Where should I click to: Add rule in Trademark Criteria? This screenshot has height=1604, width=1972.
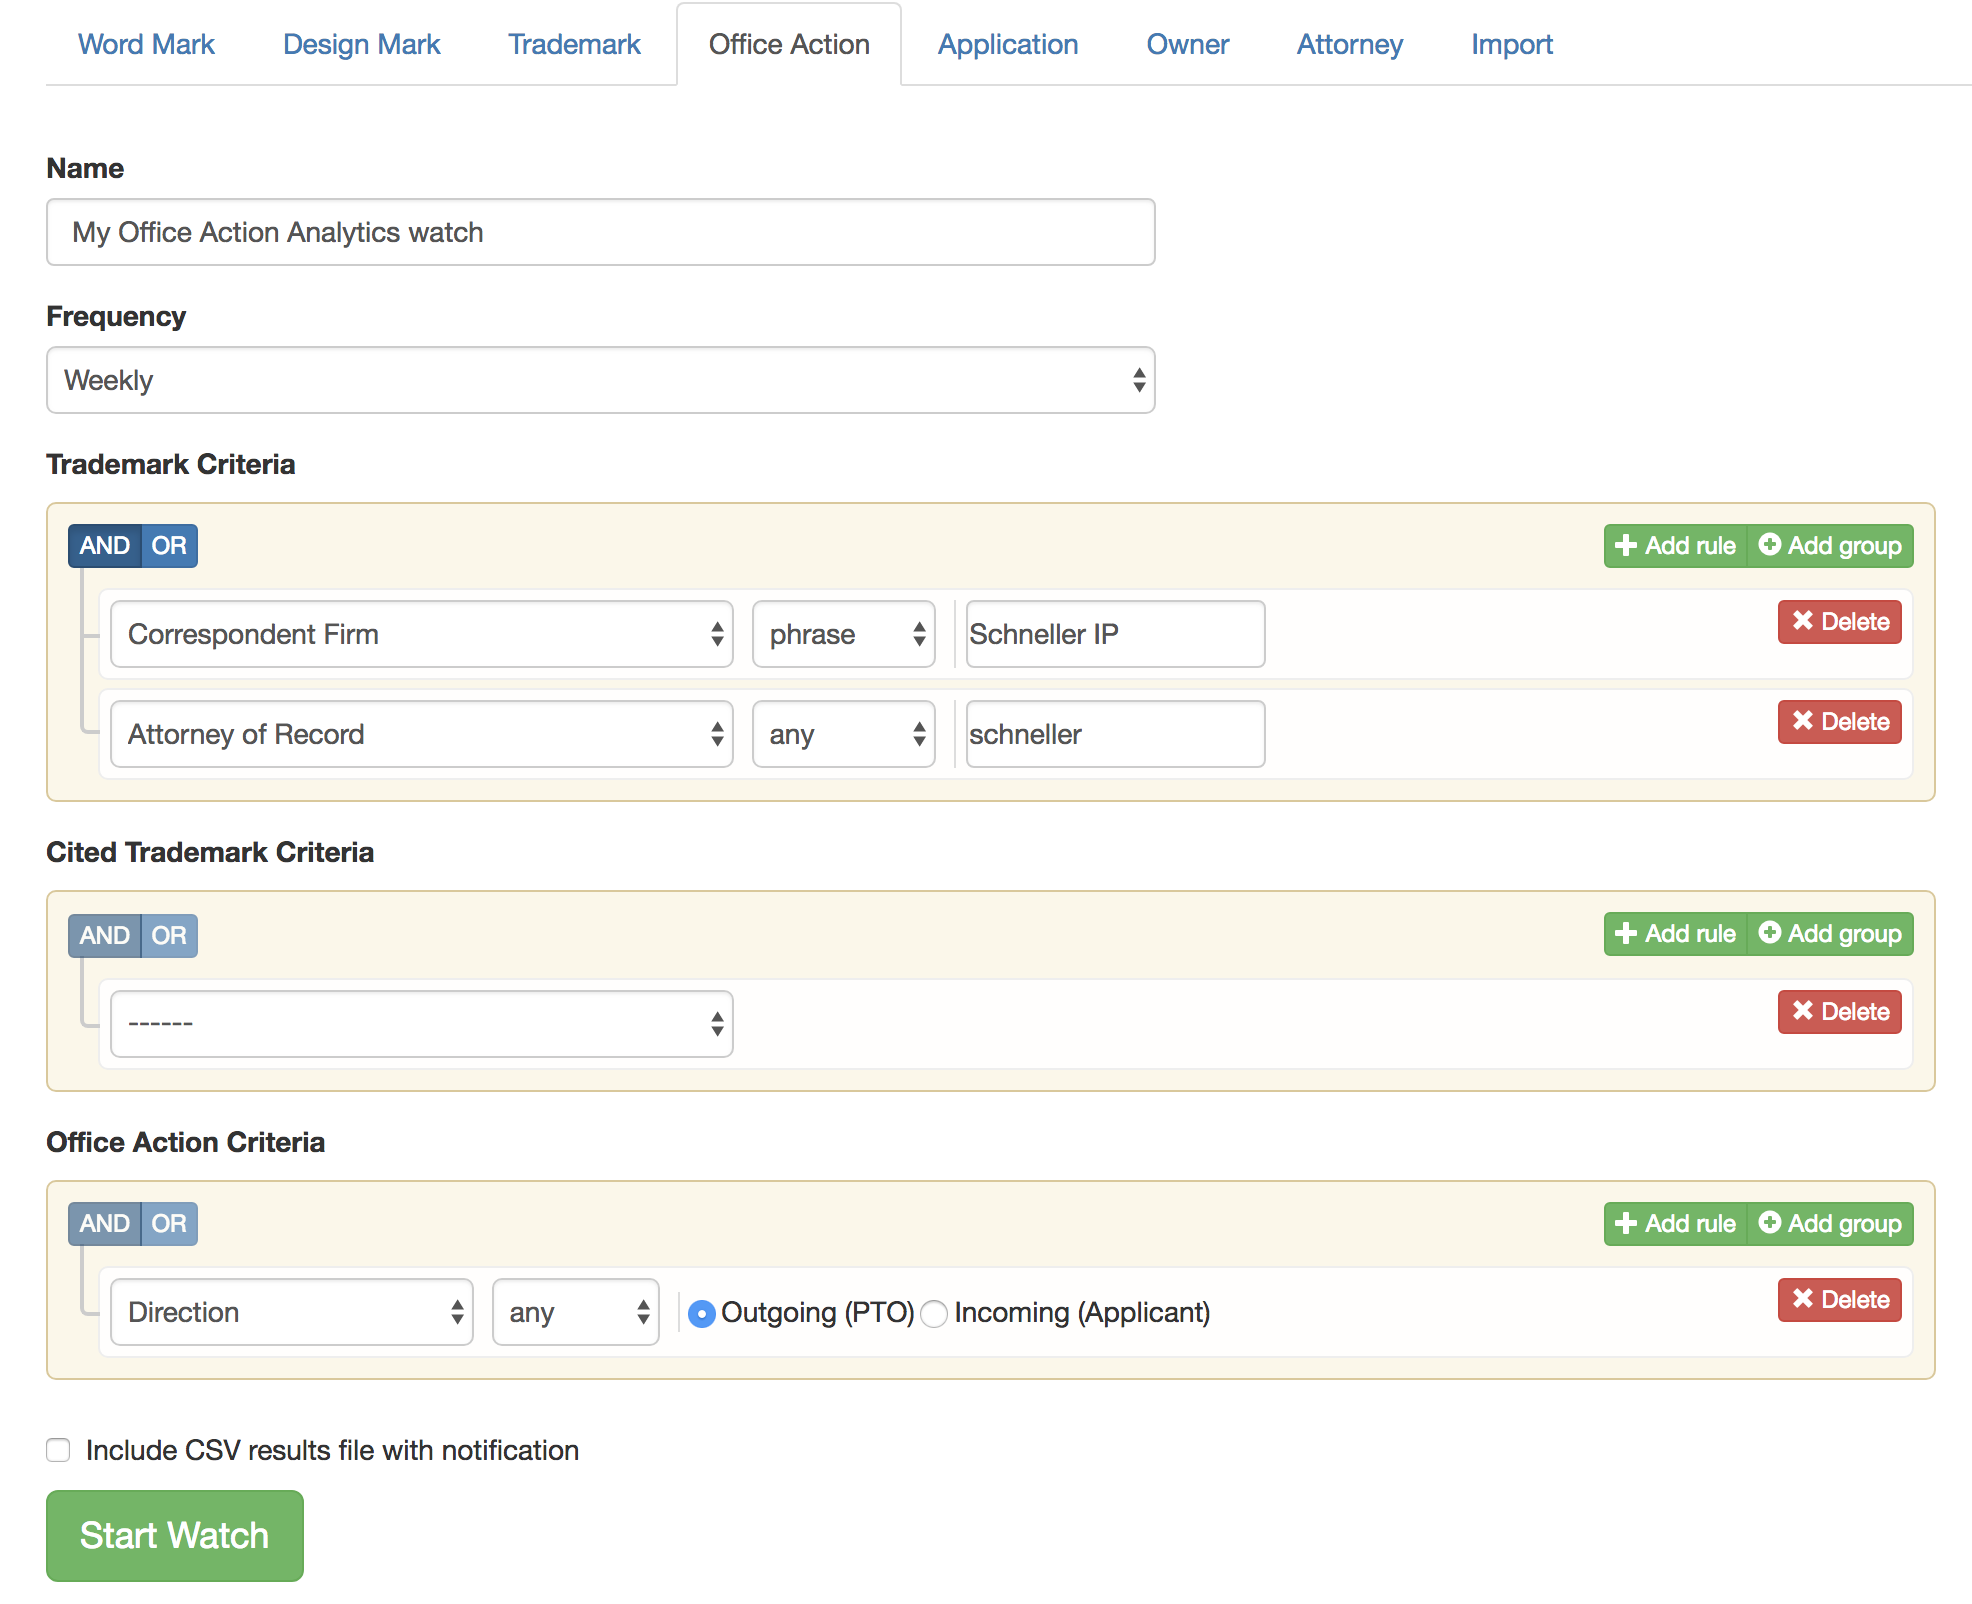(x=1676, y=546)
